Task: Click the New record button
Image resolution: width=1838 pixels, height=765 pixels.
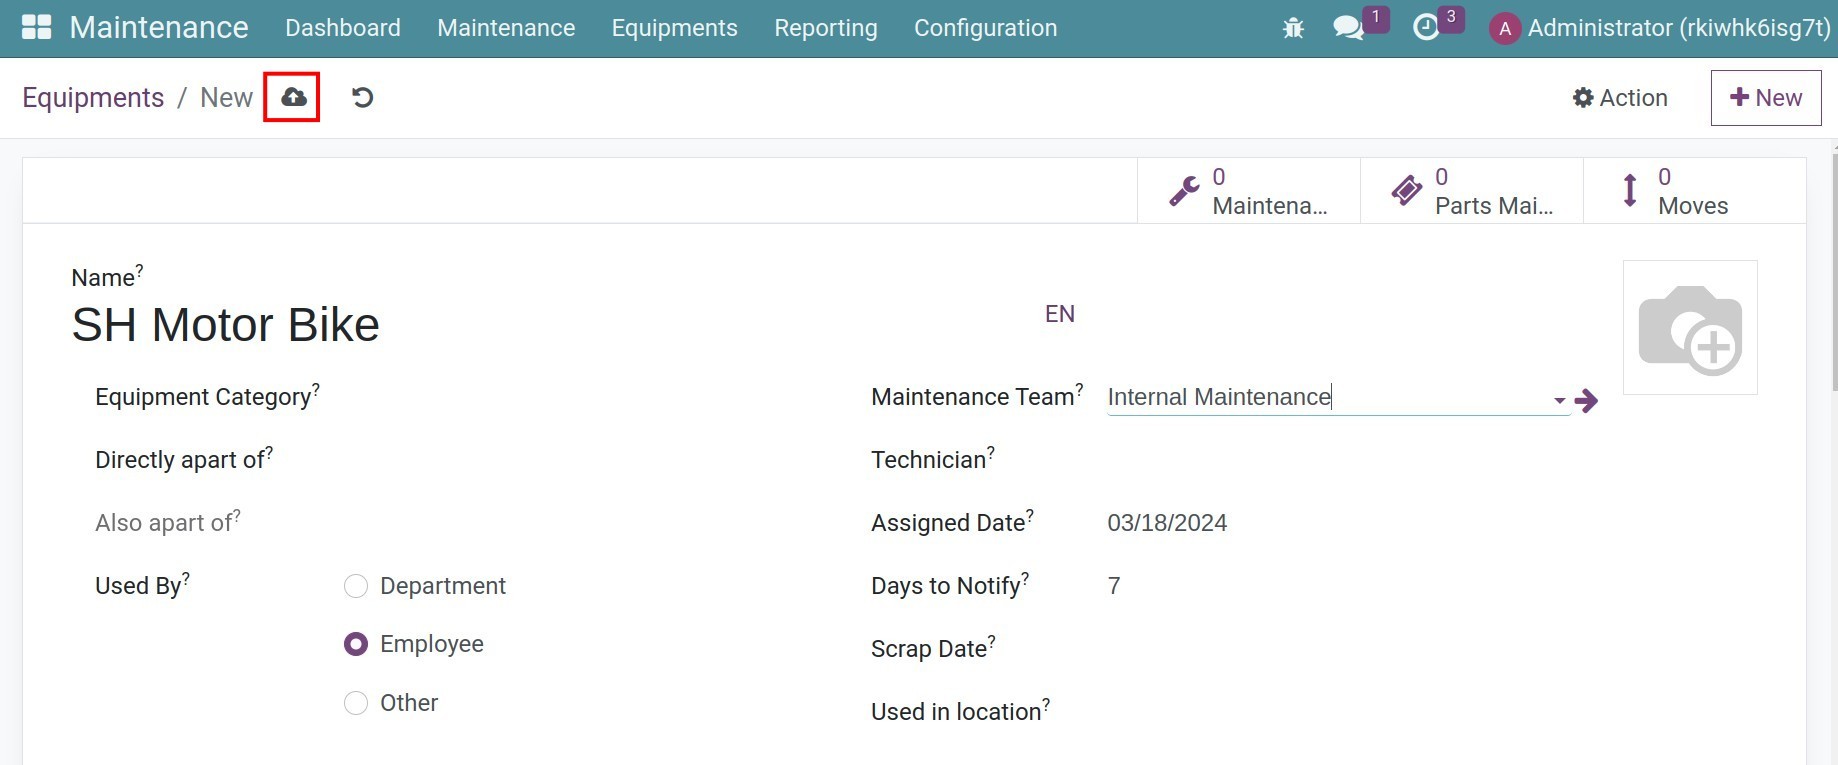Action: click(x=1766, y=97)
